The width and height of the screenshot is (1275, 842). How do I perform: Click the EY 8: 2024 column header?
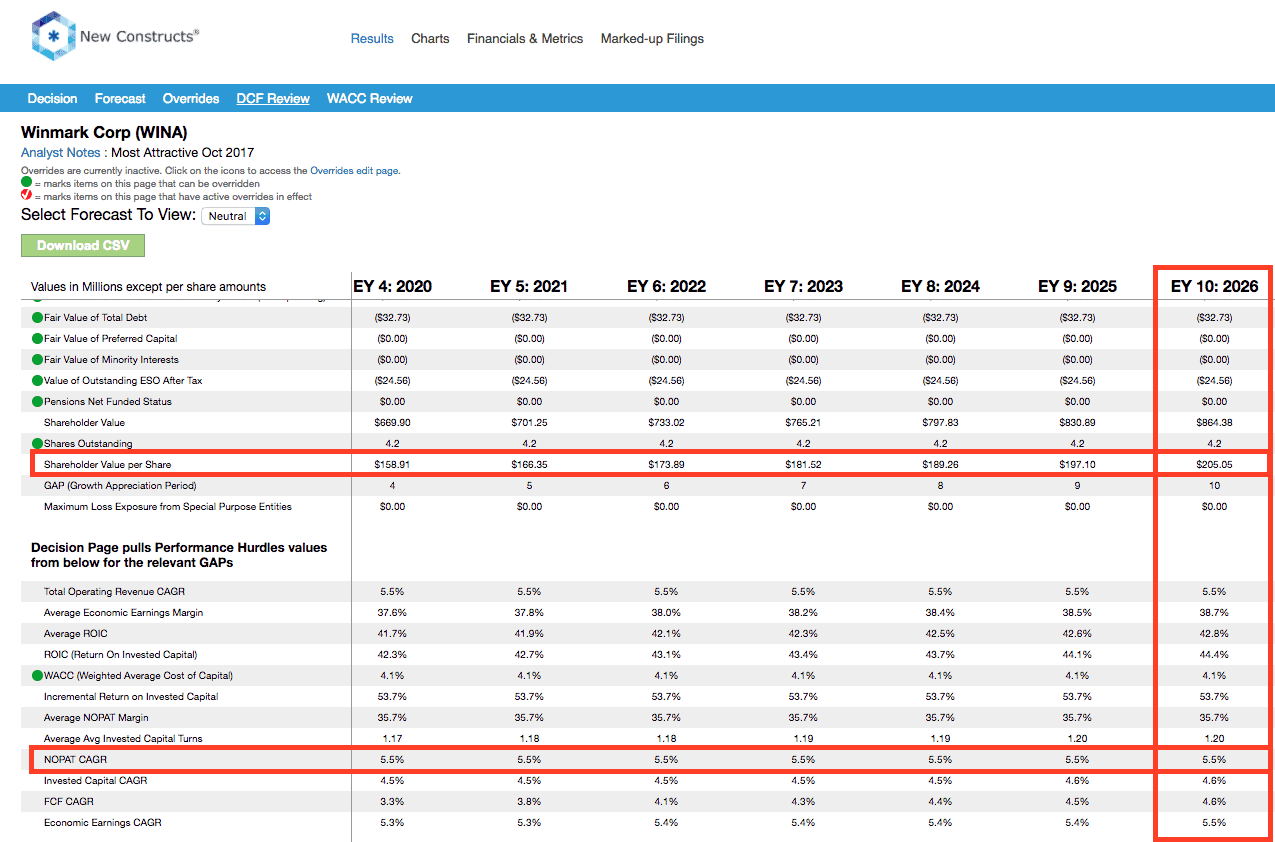pos(940,286)
